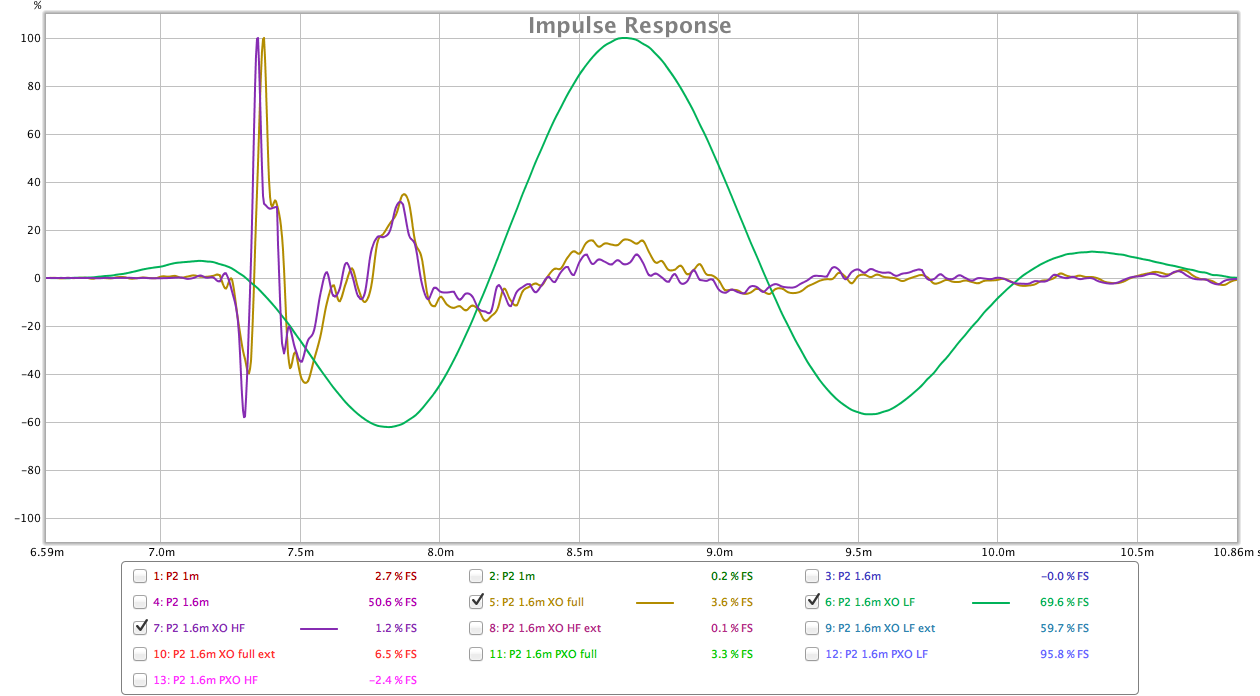Enable the 8: P2 1.6m XO HF ext checkbox
Screen dimensions: 1260x696
[x=476, y=628]
